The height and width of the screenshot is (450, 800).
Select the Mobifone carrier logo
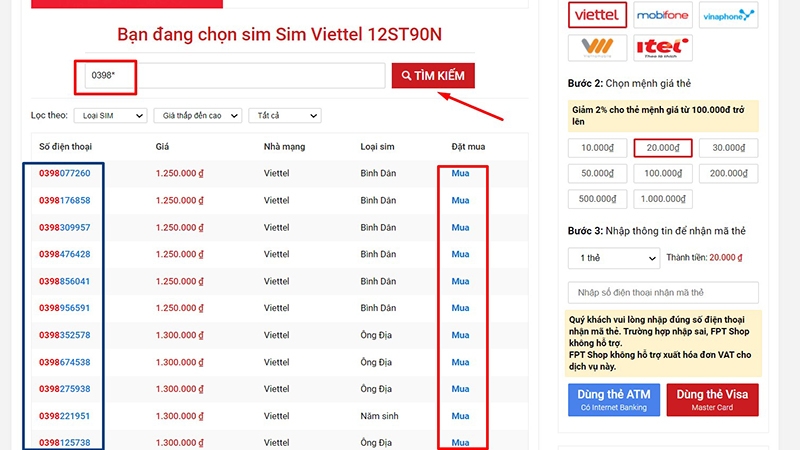tap(663, 15)
